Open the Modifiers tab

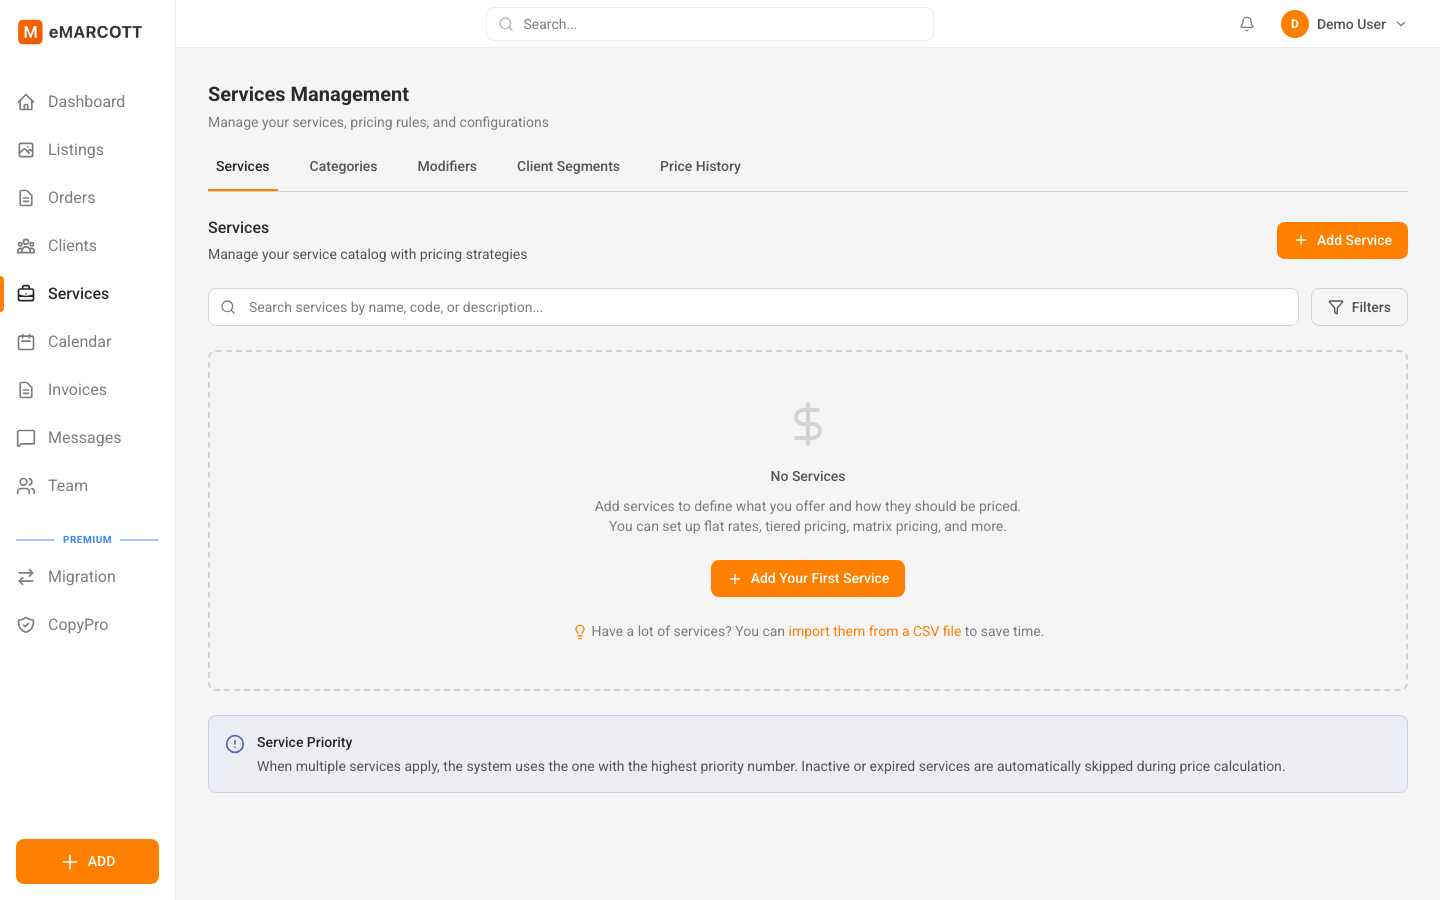click(447, 167)
